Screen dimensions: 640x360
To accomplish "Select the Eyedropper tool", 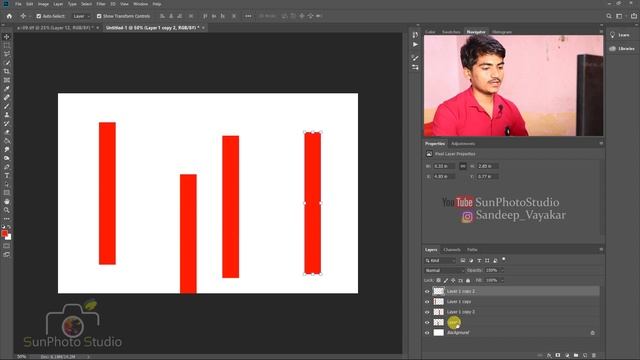I will pyautogui.click(x=7, y=89).
